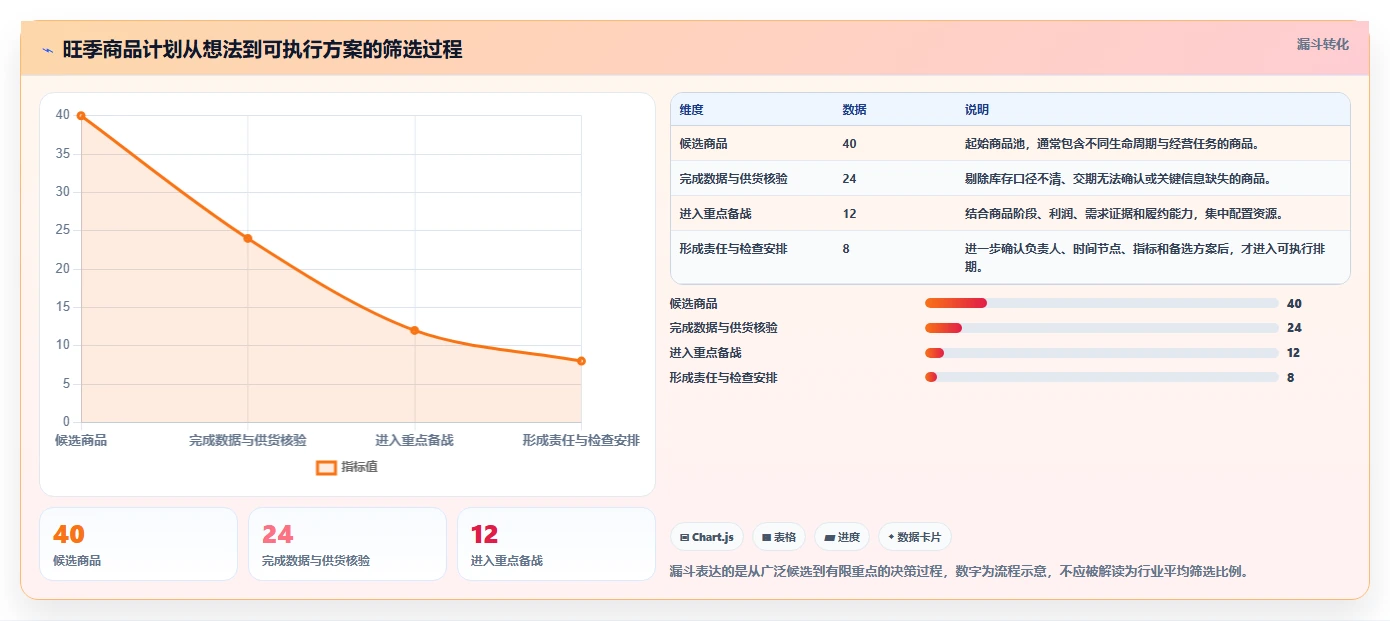Select the 完成数据与供货核验 cell in the table
This screenshot has height=621, width=1390.
pyautogui.click(x=733, y=179)
